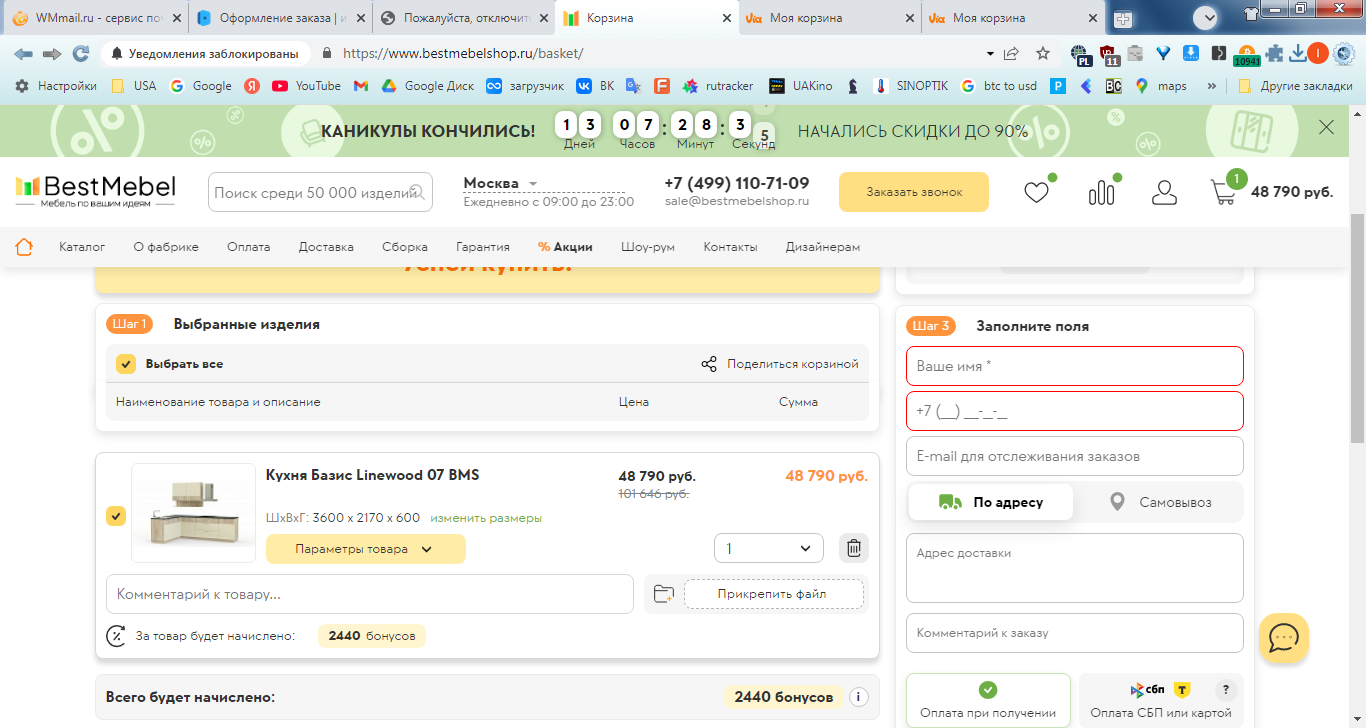Close the sale promotion banner
The height and width of the screenshot is (728, 1366).
pyautogui.click(x=1326, y=127)
